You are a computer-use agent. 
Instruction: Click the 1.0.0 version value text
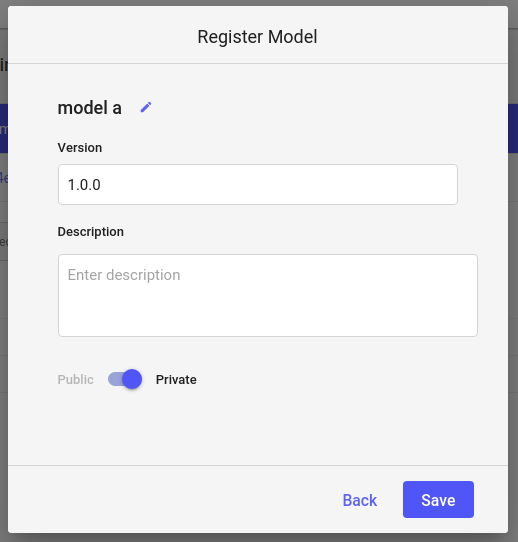84,185
